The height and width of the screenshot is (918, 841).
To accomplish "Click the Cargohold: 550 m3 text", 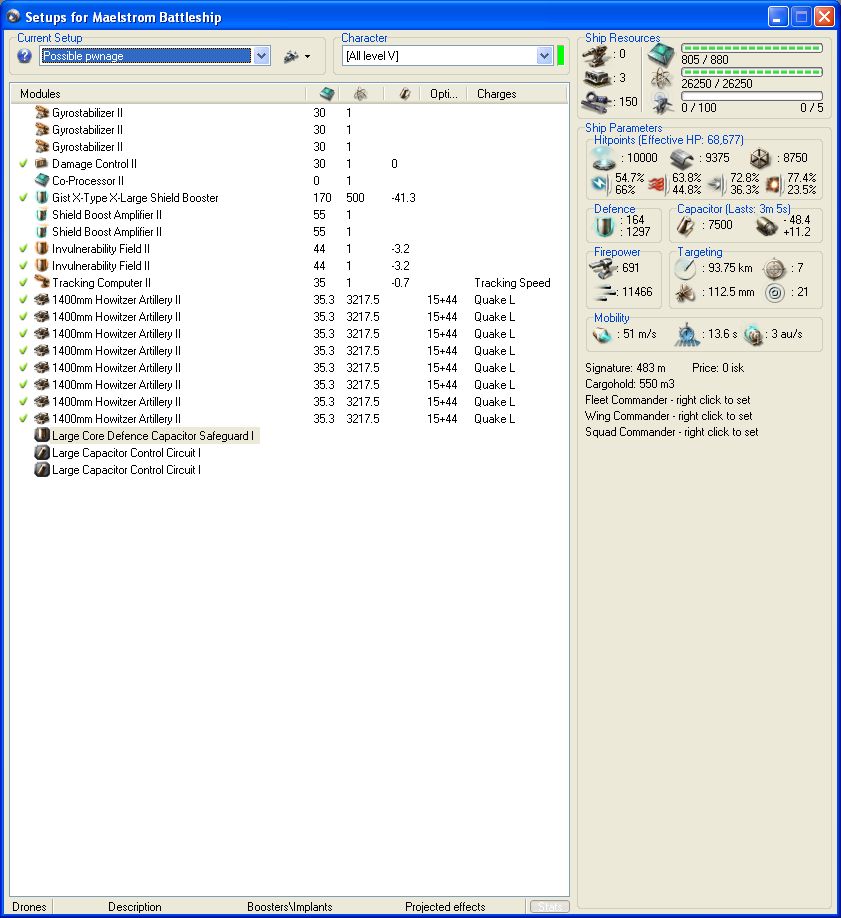I will click(x=630, y=384).
